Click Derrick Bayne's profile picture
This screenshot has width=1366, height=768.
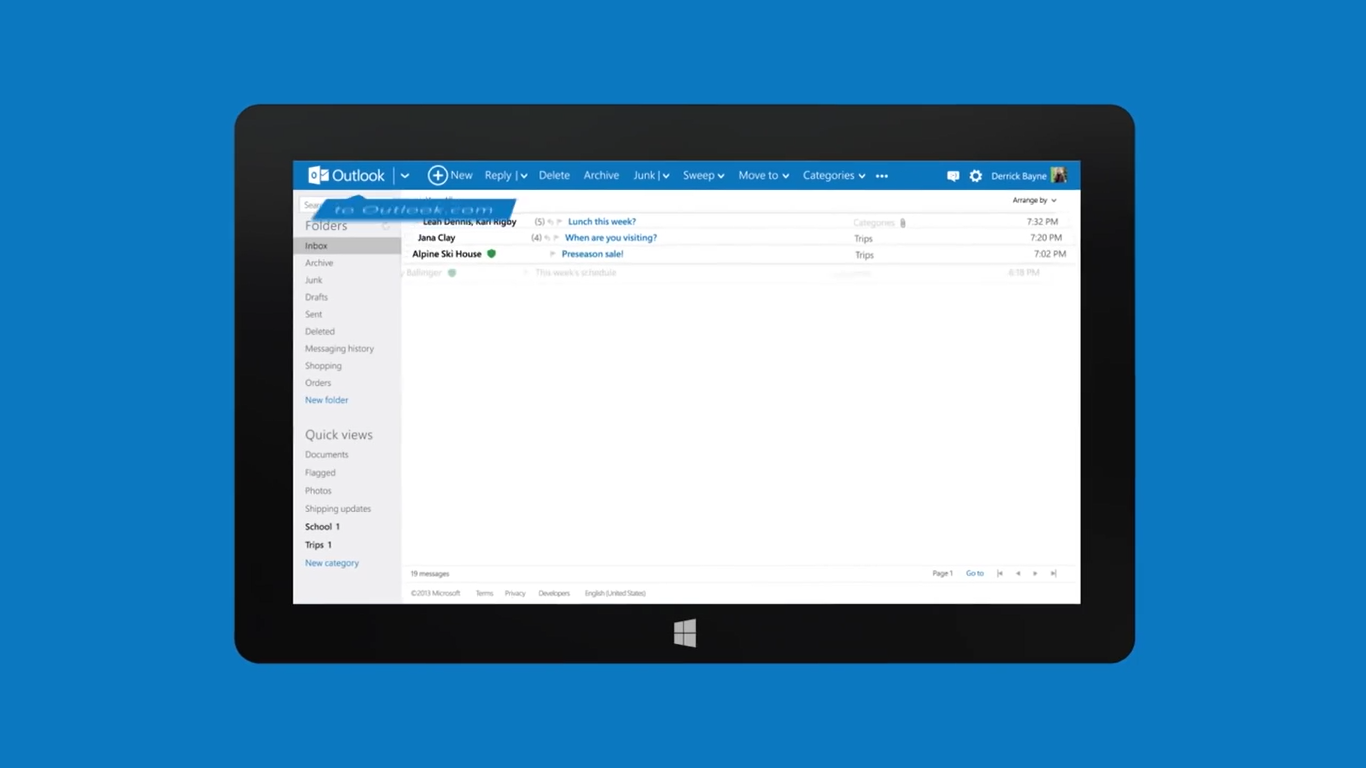(1059, 175)
